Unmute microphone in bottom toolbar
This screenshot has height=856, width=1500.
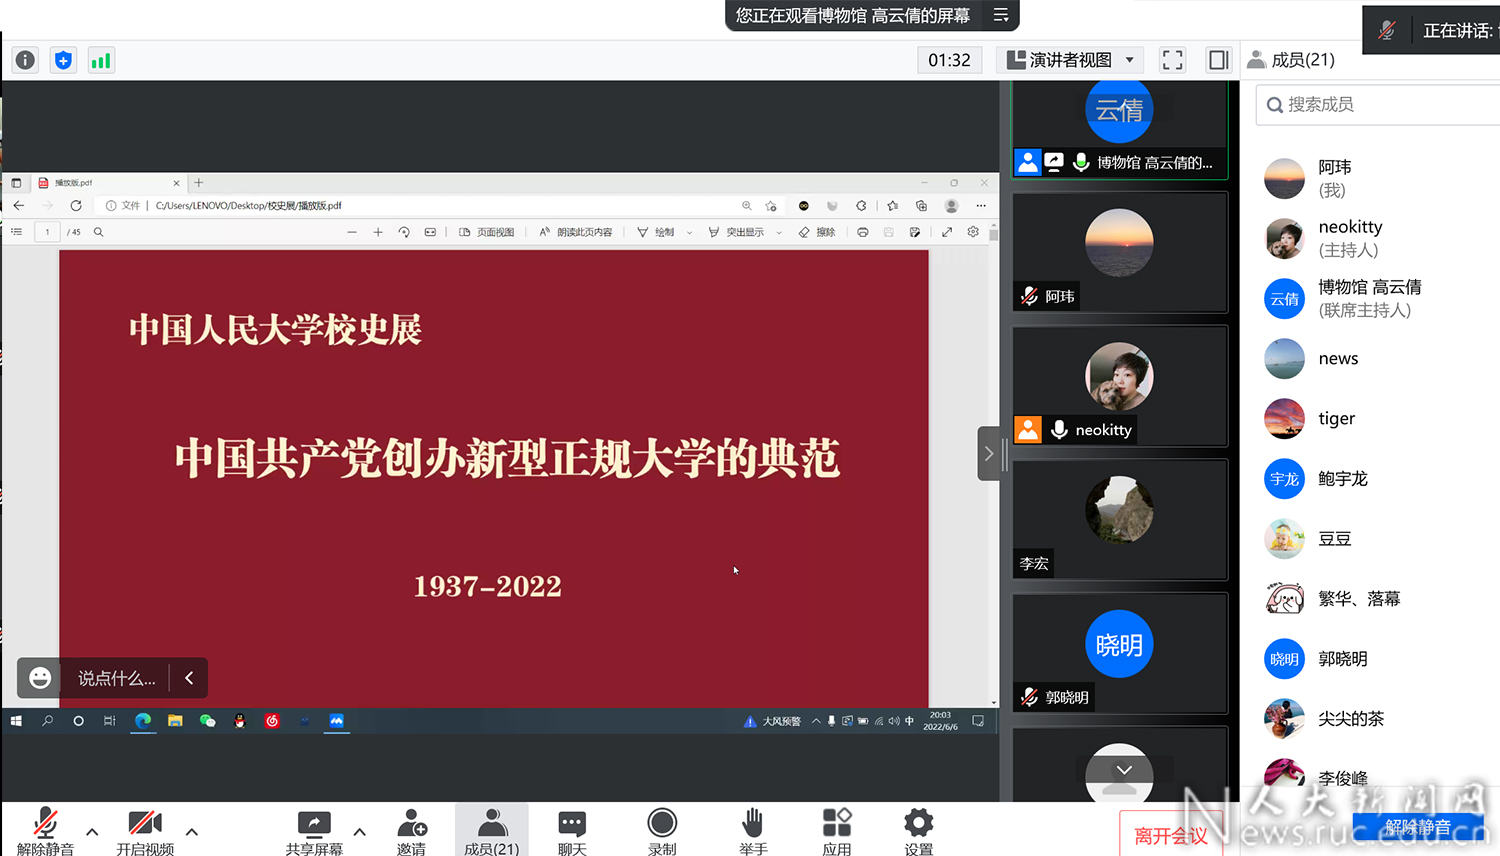tap(45, 831)
